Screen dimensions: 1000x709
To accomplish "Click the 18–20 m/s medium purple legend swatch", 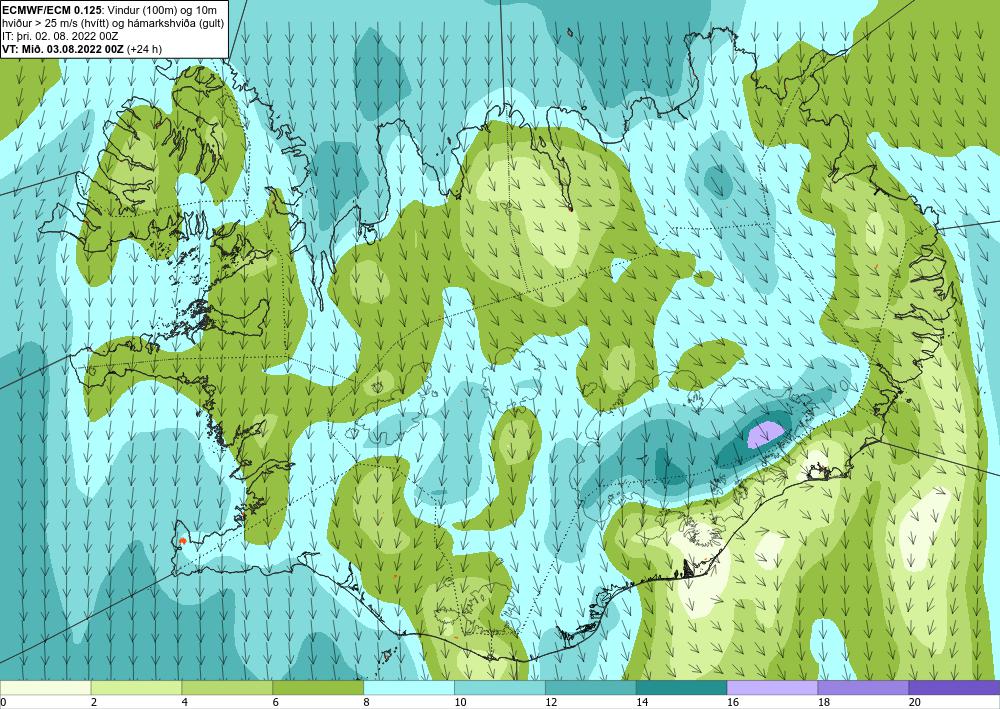I will pos(863,687).
